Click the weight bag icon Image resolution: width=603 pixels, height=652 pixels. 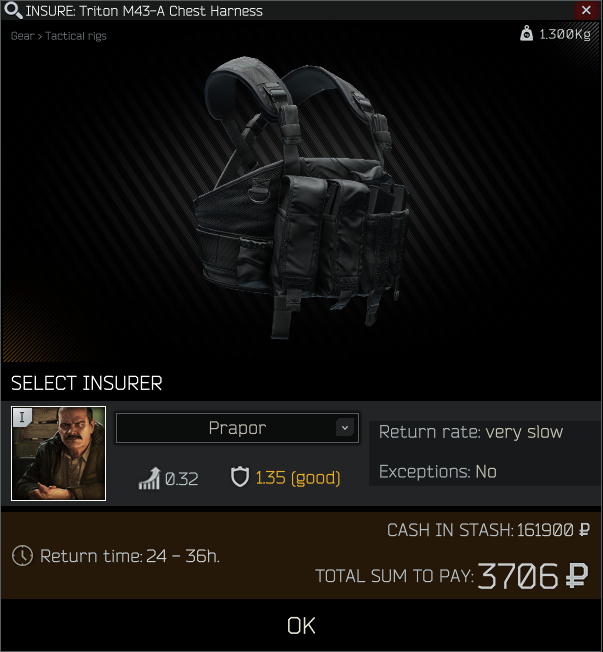(526, 33)
